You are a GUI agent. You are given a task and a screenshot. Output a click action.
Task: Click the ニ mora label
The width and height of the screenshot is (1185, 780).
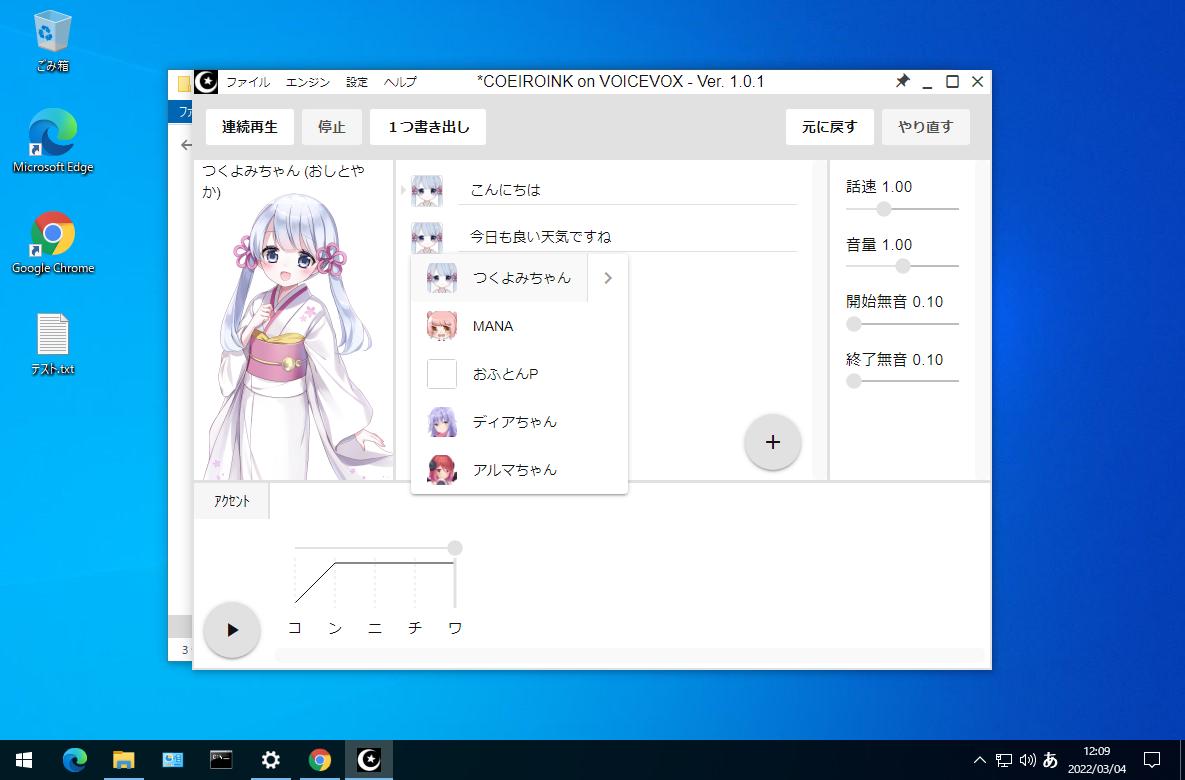(x=375, y=628)
